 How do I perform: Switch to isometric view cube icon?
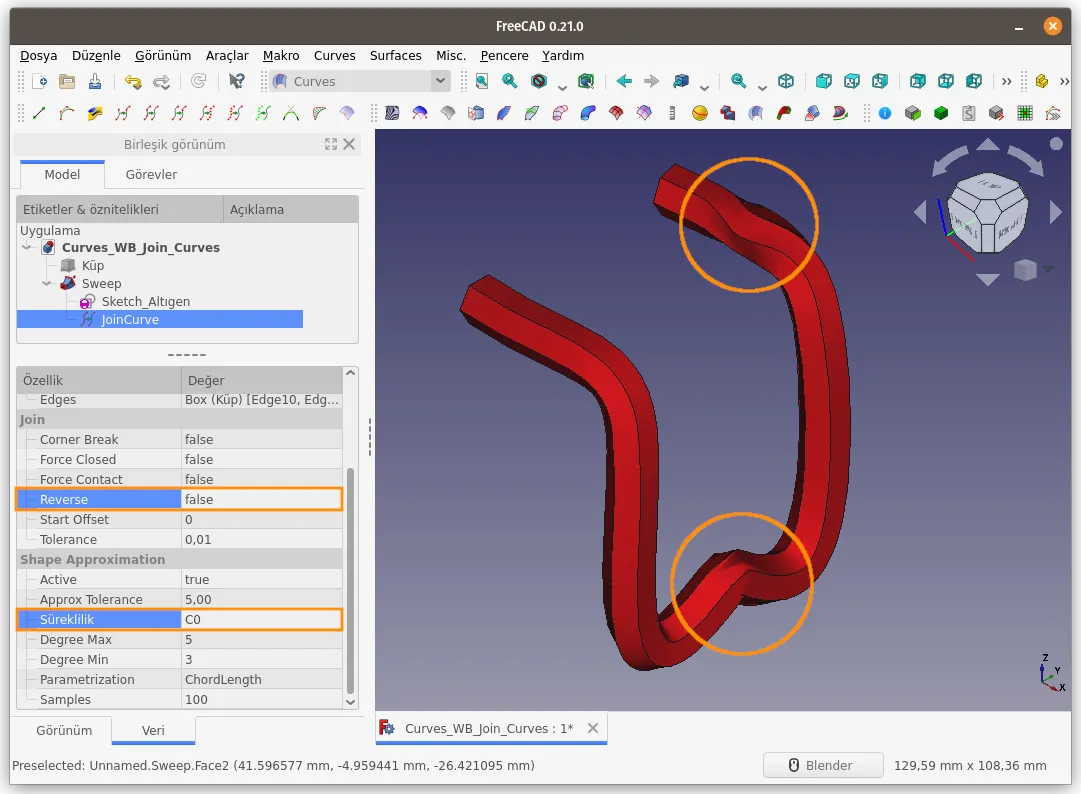point(786,81)
